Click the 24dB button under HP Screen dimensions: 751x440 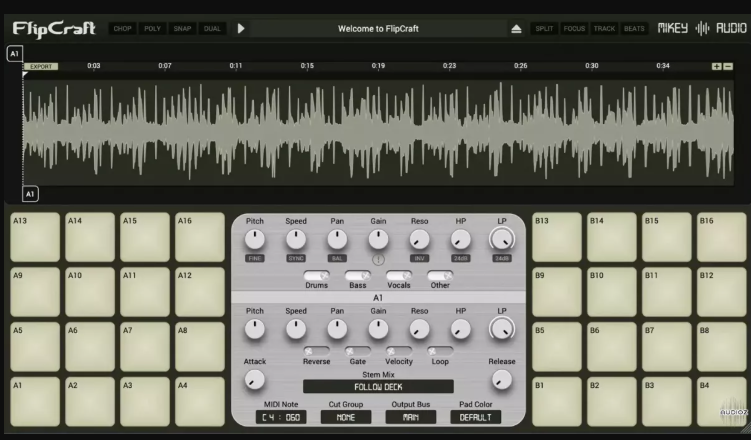(461, 259)
